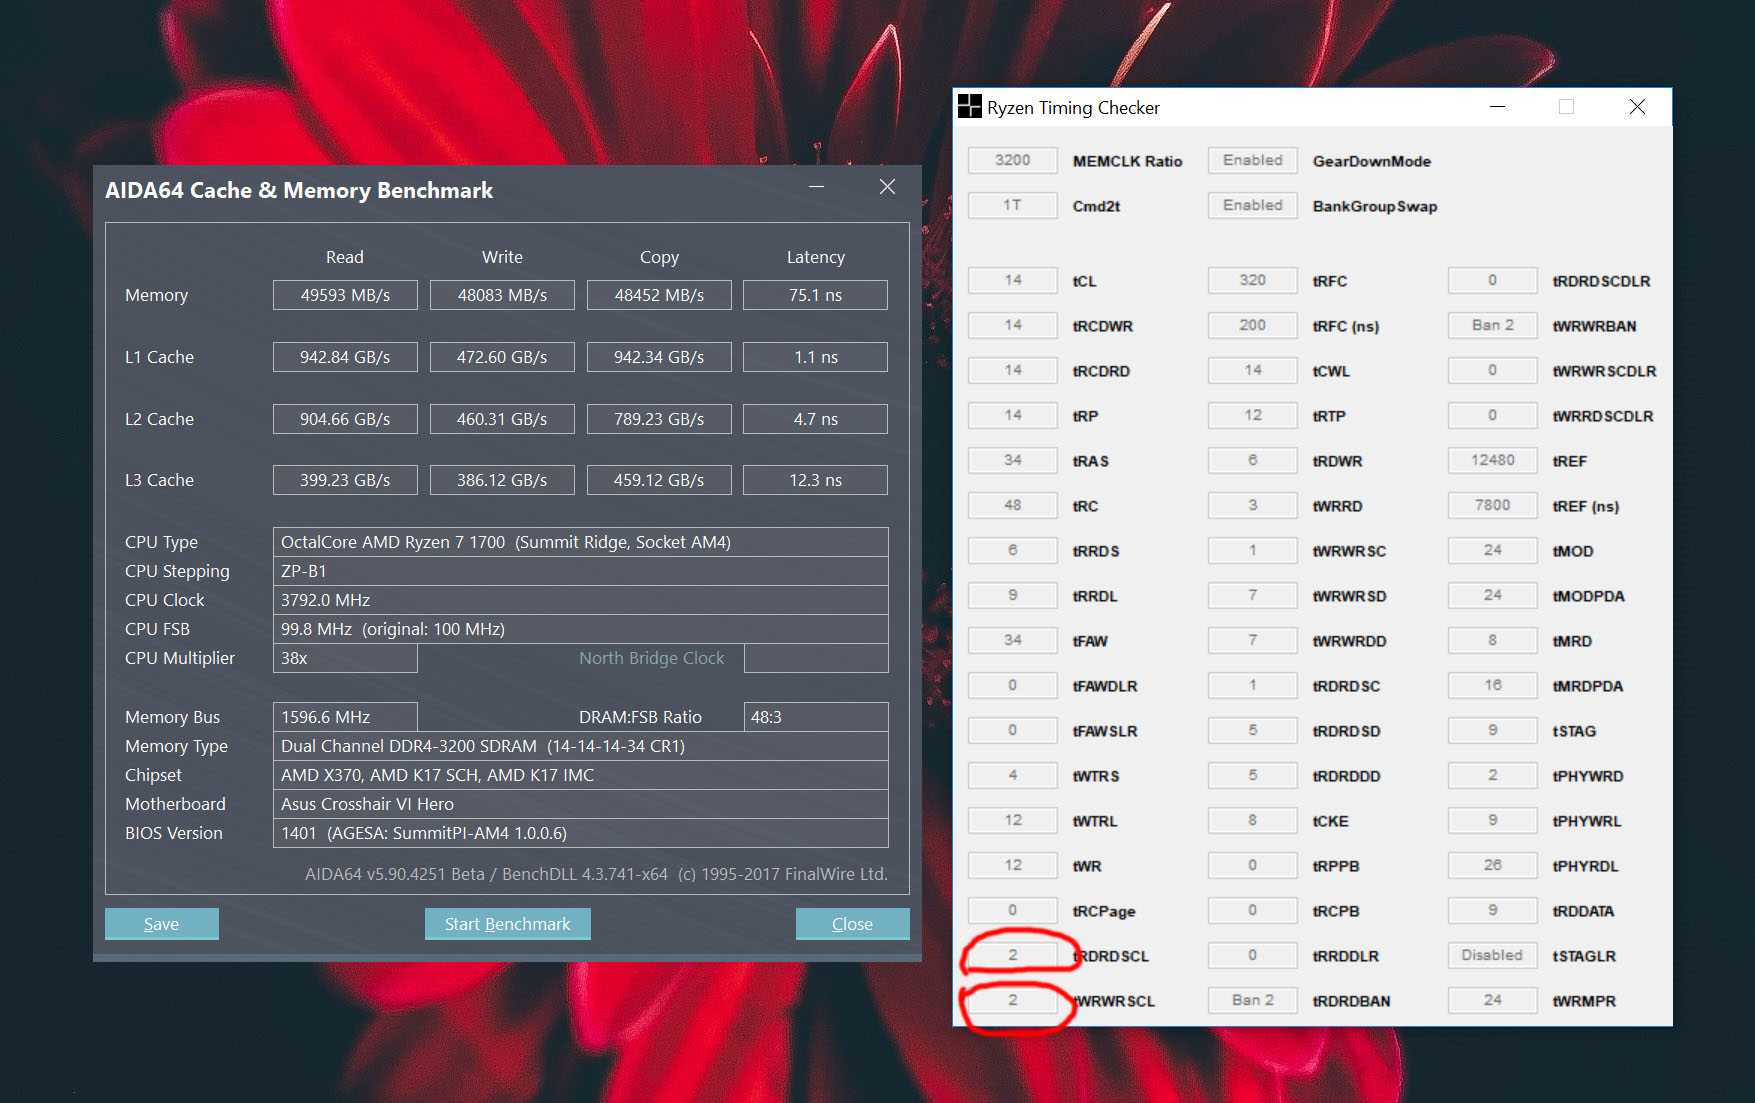This screenshot has width=1755, height=1103.
Task: Click the tRFC (ns) value 200
Action: [x=1253, y=325]
